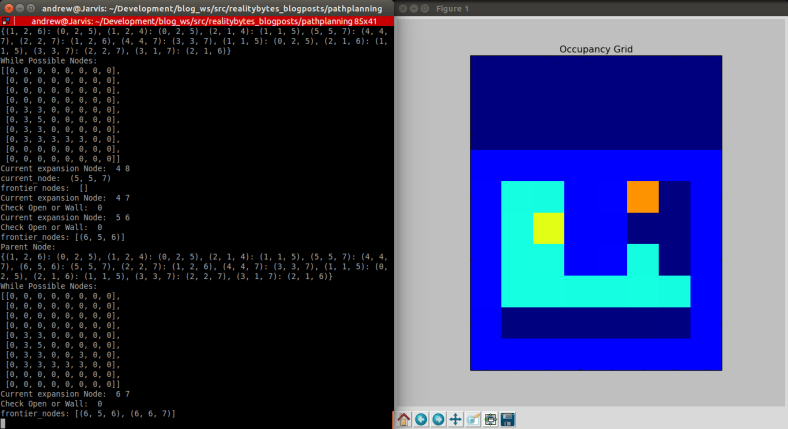Click the orange cell in the grid
The image size is (788, 429).
point(642,197)
